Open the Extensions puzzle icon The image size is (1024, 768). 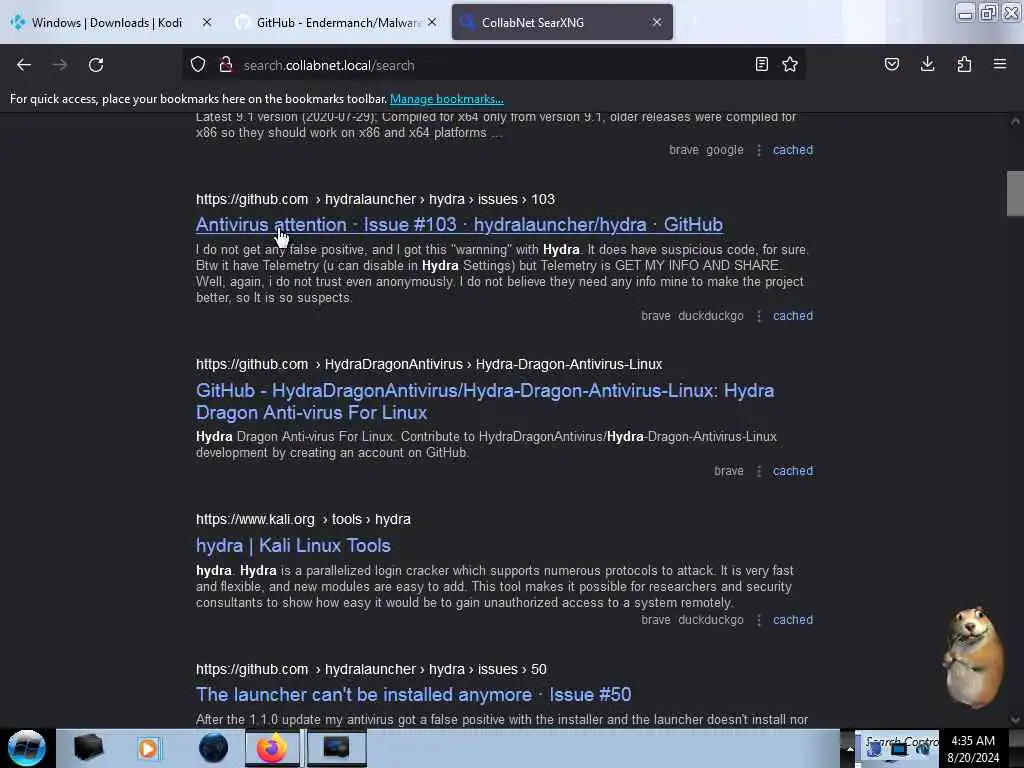point(964,64)
